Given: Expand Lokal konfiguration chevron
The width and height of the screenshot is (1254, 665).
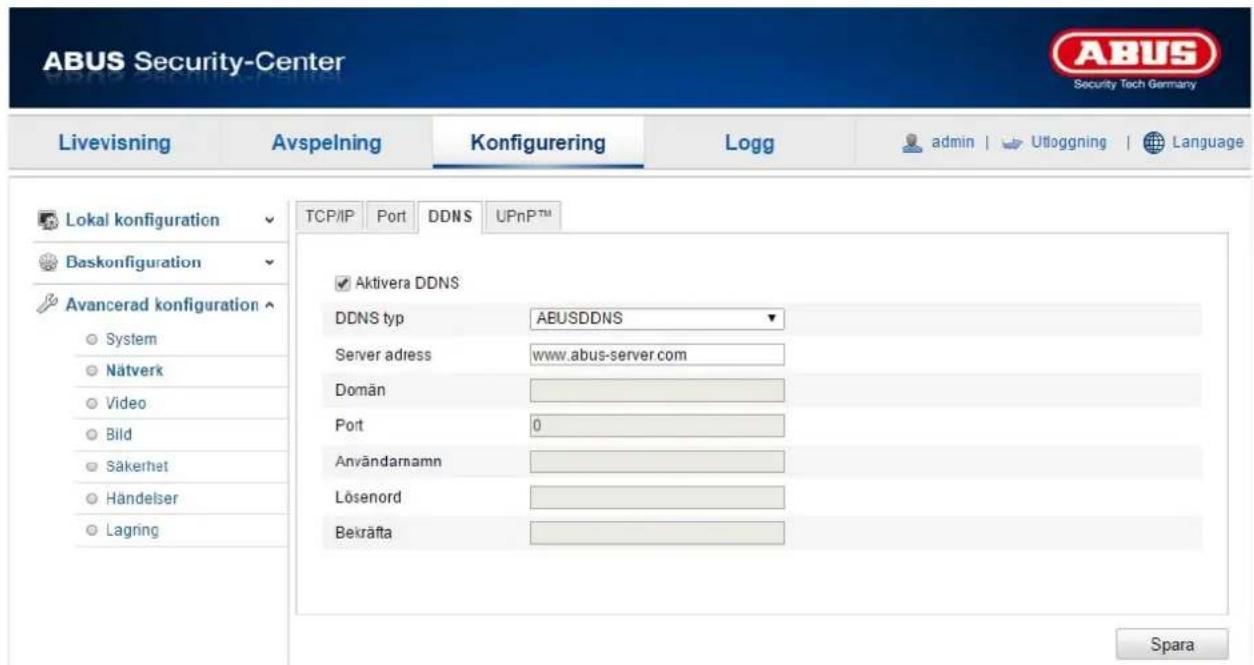Looking at the screenshot, I should click(268, 220).
